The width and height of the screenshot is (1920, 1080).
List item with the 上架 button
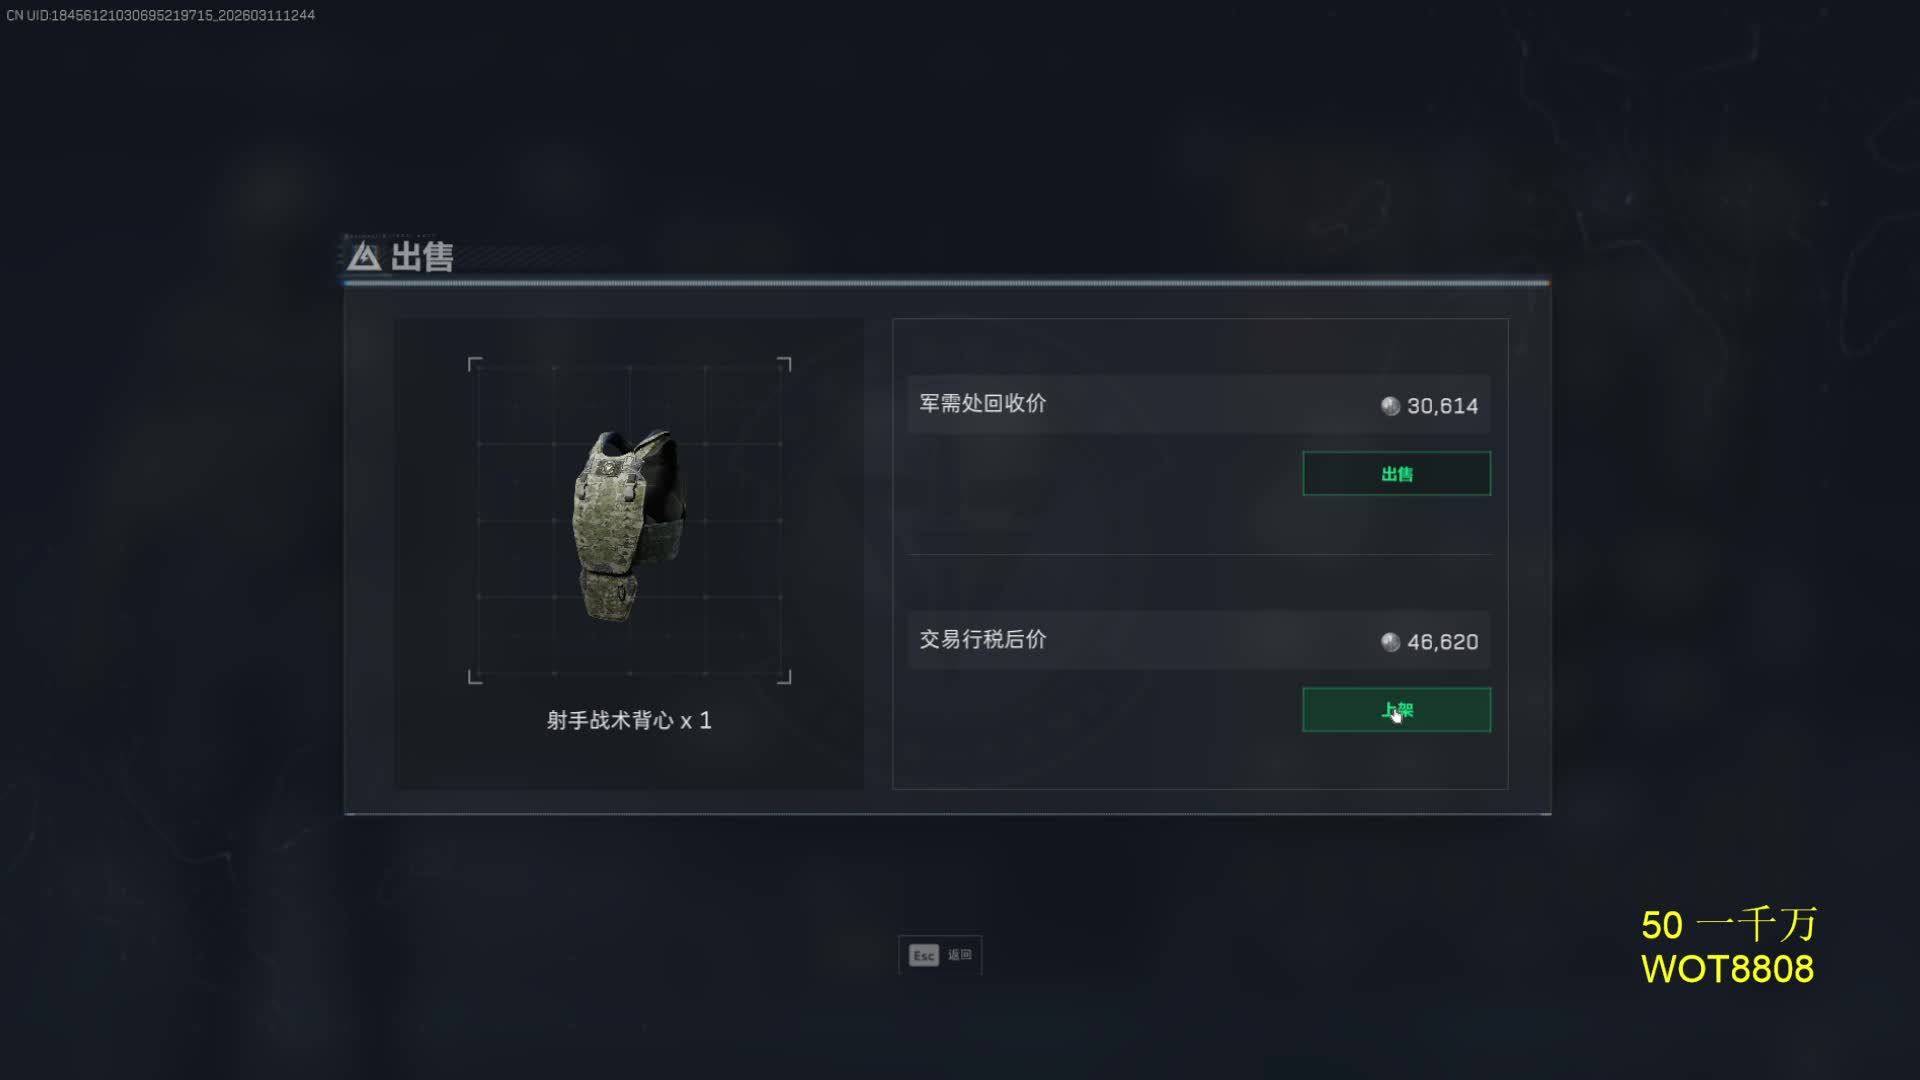tap(1396, 709)
